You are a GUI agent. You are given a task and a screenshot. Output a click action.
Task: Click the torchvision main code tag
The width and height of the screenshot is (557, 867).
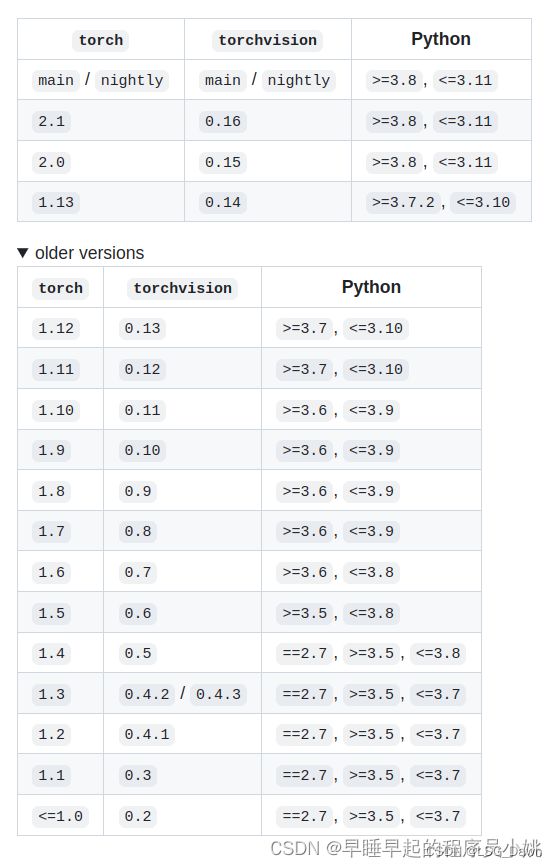[222, 80]
